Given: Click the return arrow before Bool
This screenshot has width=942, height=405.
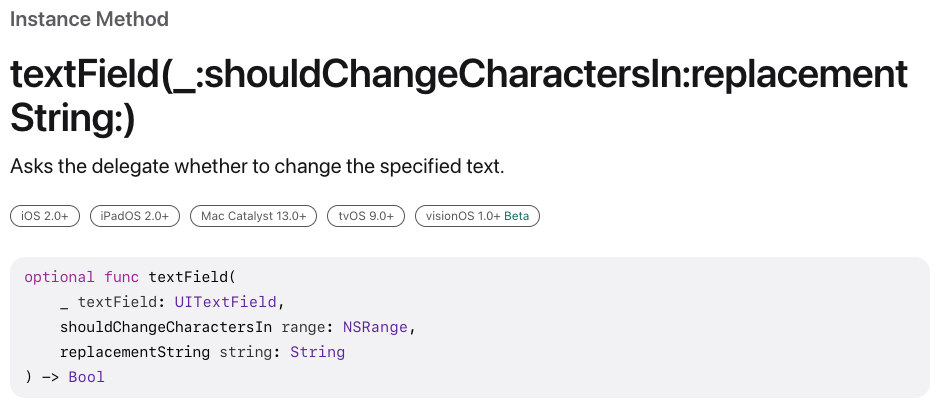Looking at the screenshot, I should (x=50, y=377).
